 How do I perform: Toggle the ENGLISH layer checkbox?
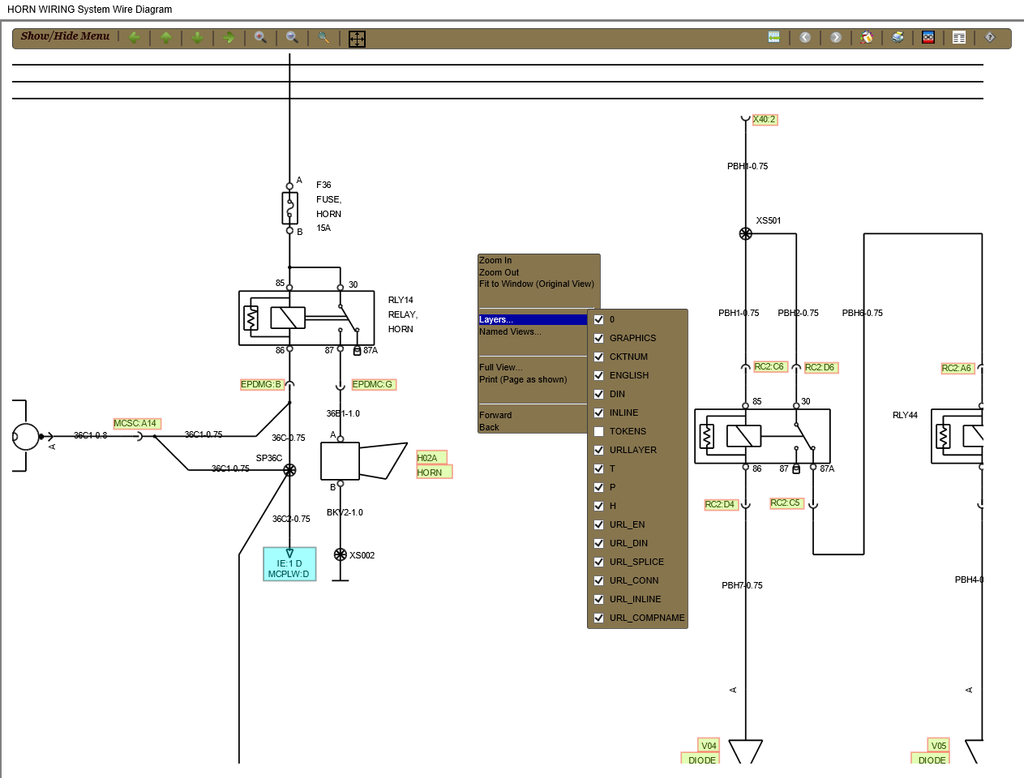click(x=598, y=375)
